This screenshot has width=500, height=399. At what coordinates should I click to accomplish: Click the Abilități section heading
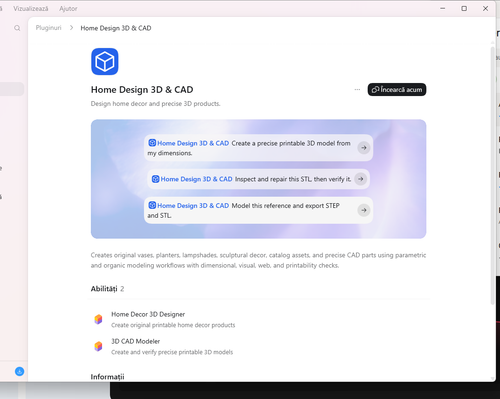104,289
